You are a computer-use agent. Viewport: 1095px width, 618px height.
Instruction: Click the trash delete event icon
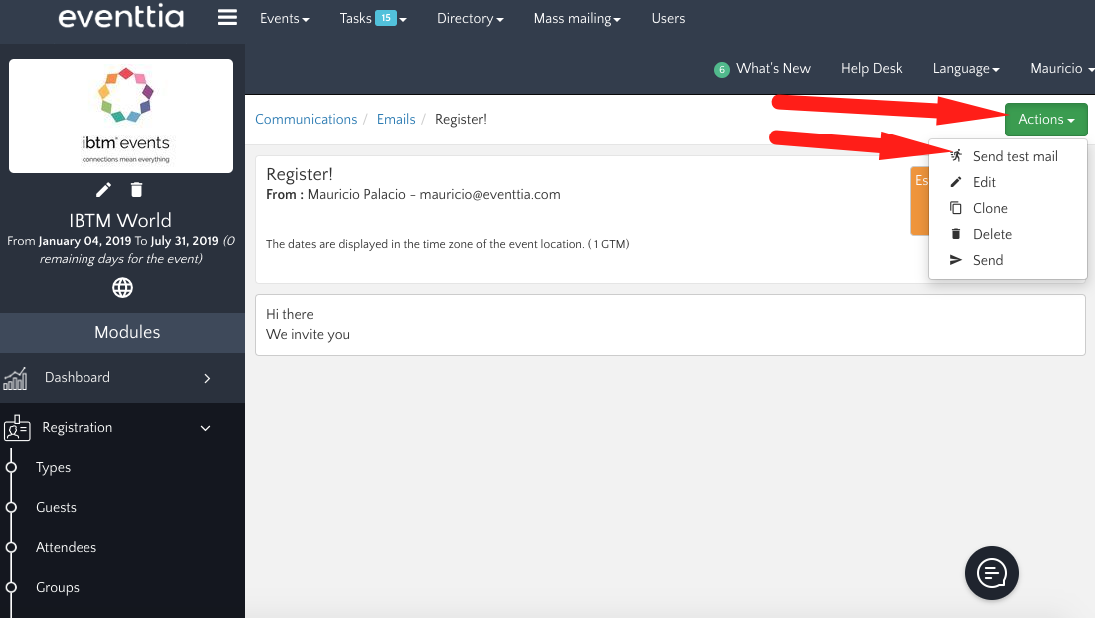(x=137, y=190)
